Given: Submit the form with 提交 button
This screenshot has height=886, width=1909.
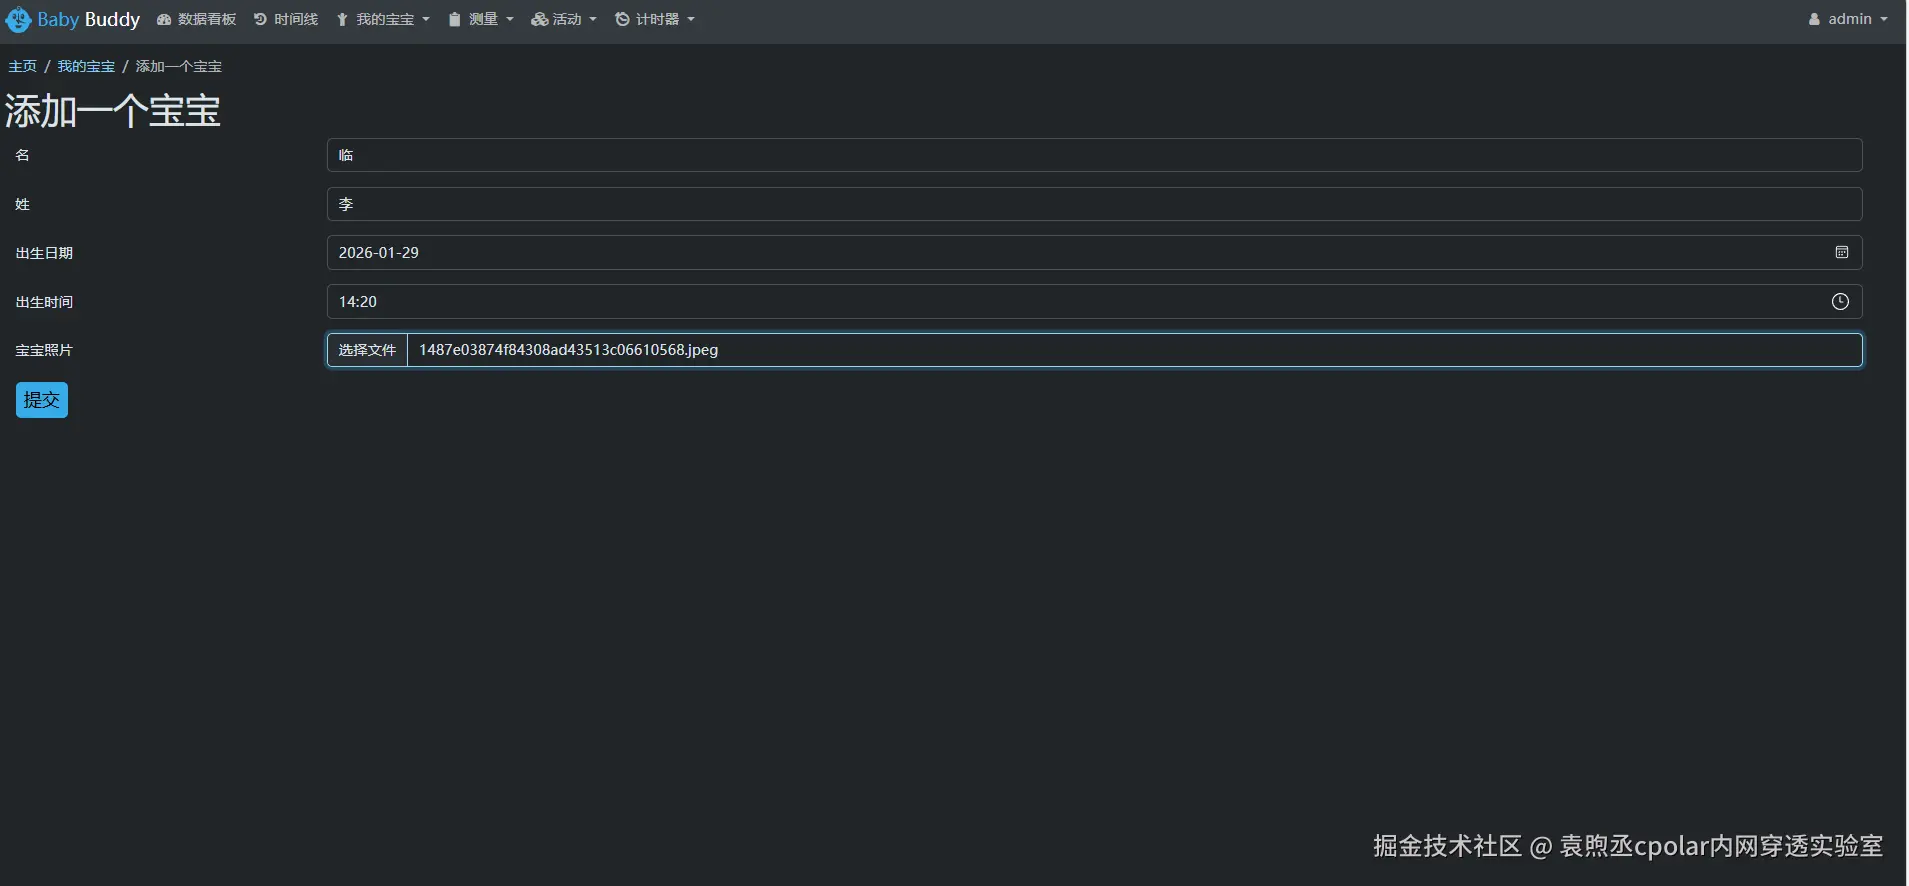Looking at the screenshot, I should click(42, 400).
